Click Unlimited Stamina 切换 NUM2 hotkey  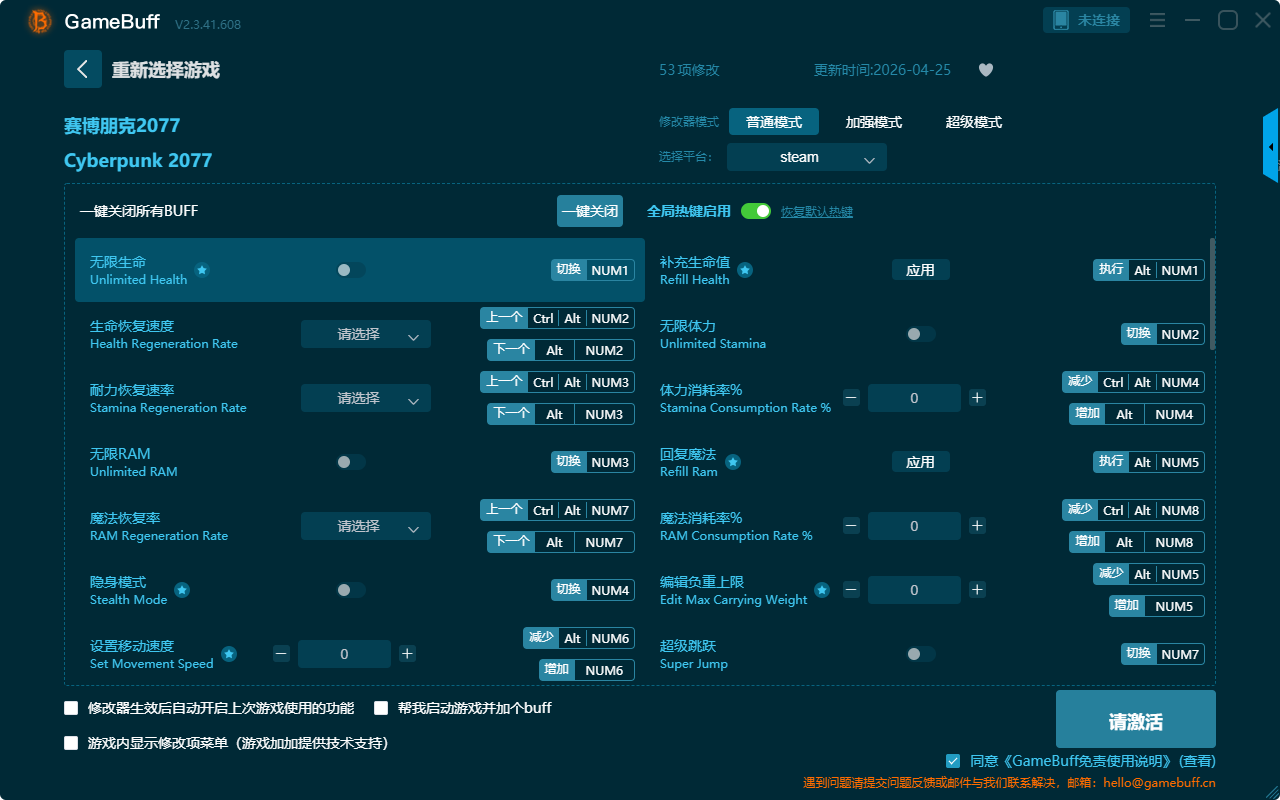1163,334
